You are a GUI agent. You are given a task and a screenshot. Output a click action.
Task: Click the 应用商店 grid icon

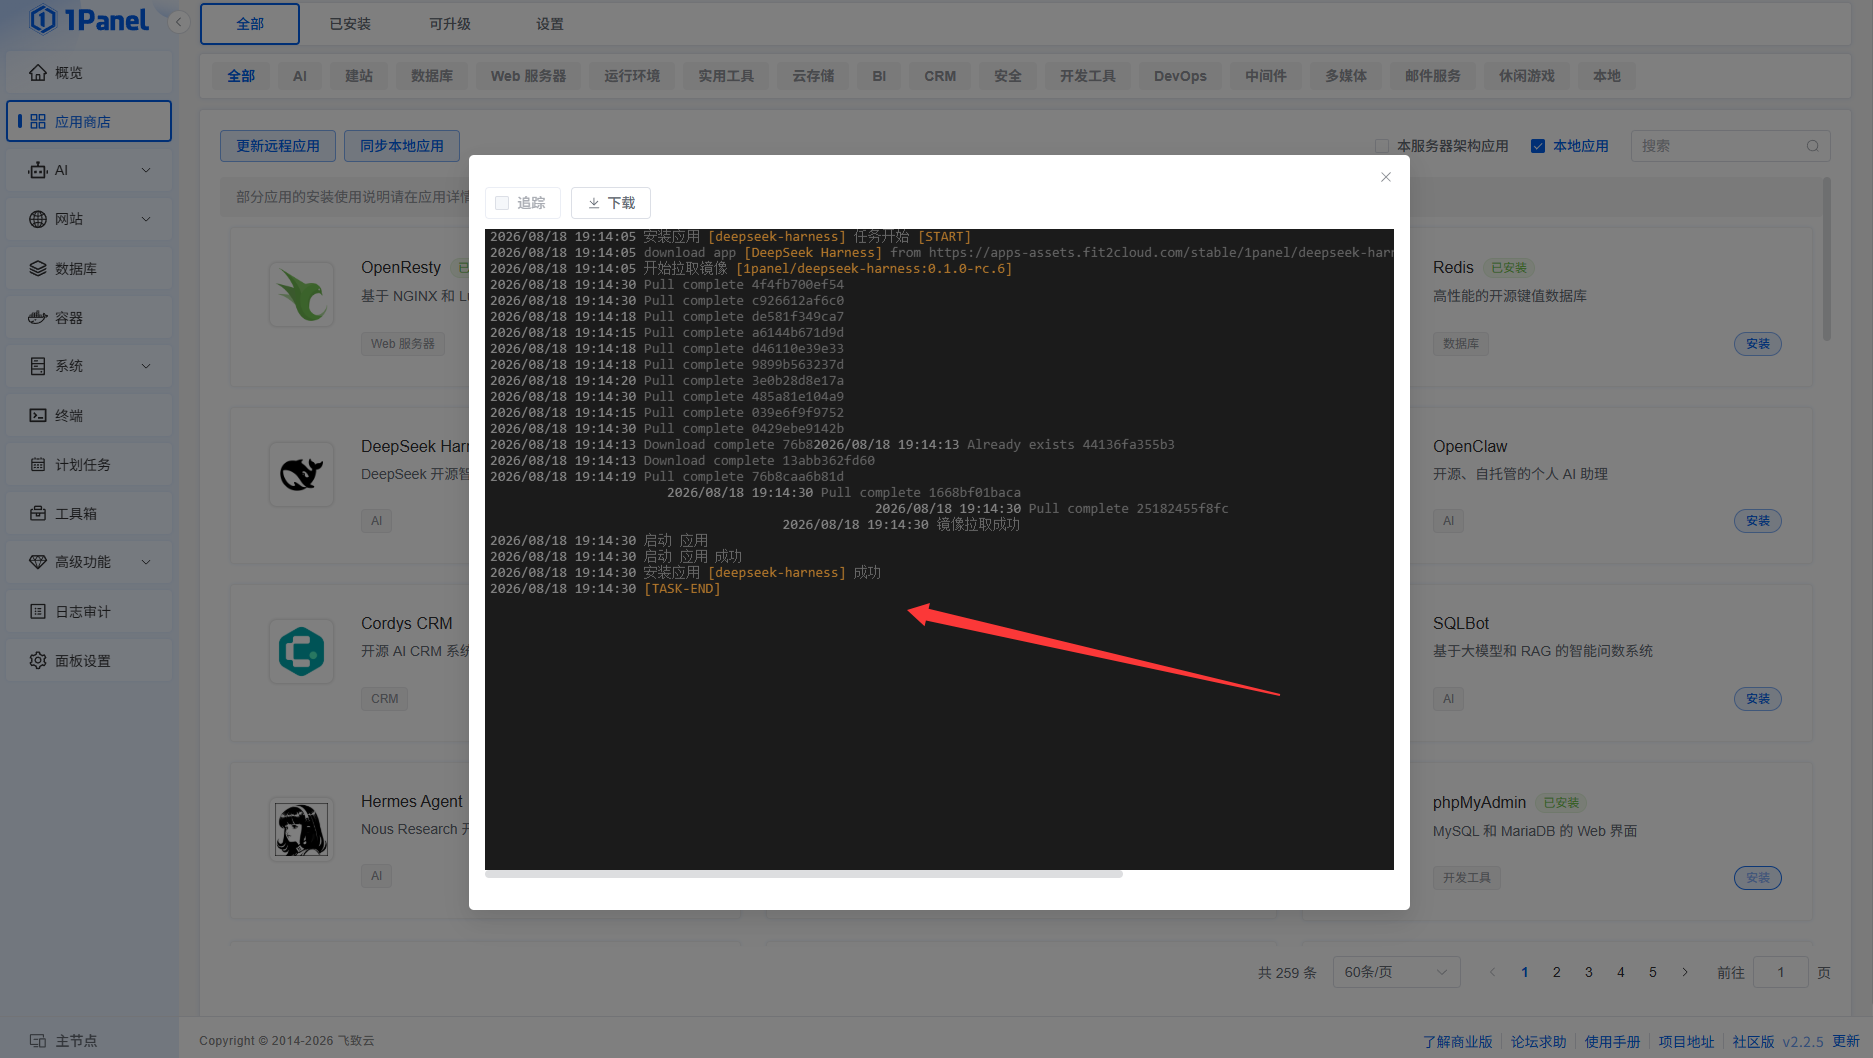point(38,121)
